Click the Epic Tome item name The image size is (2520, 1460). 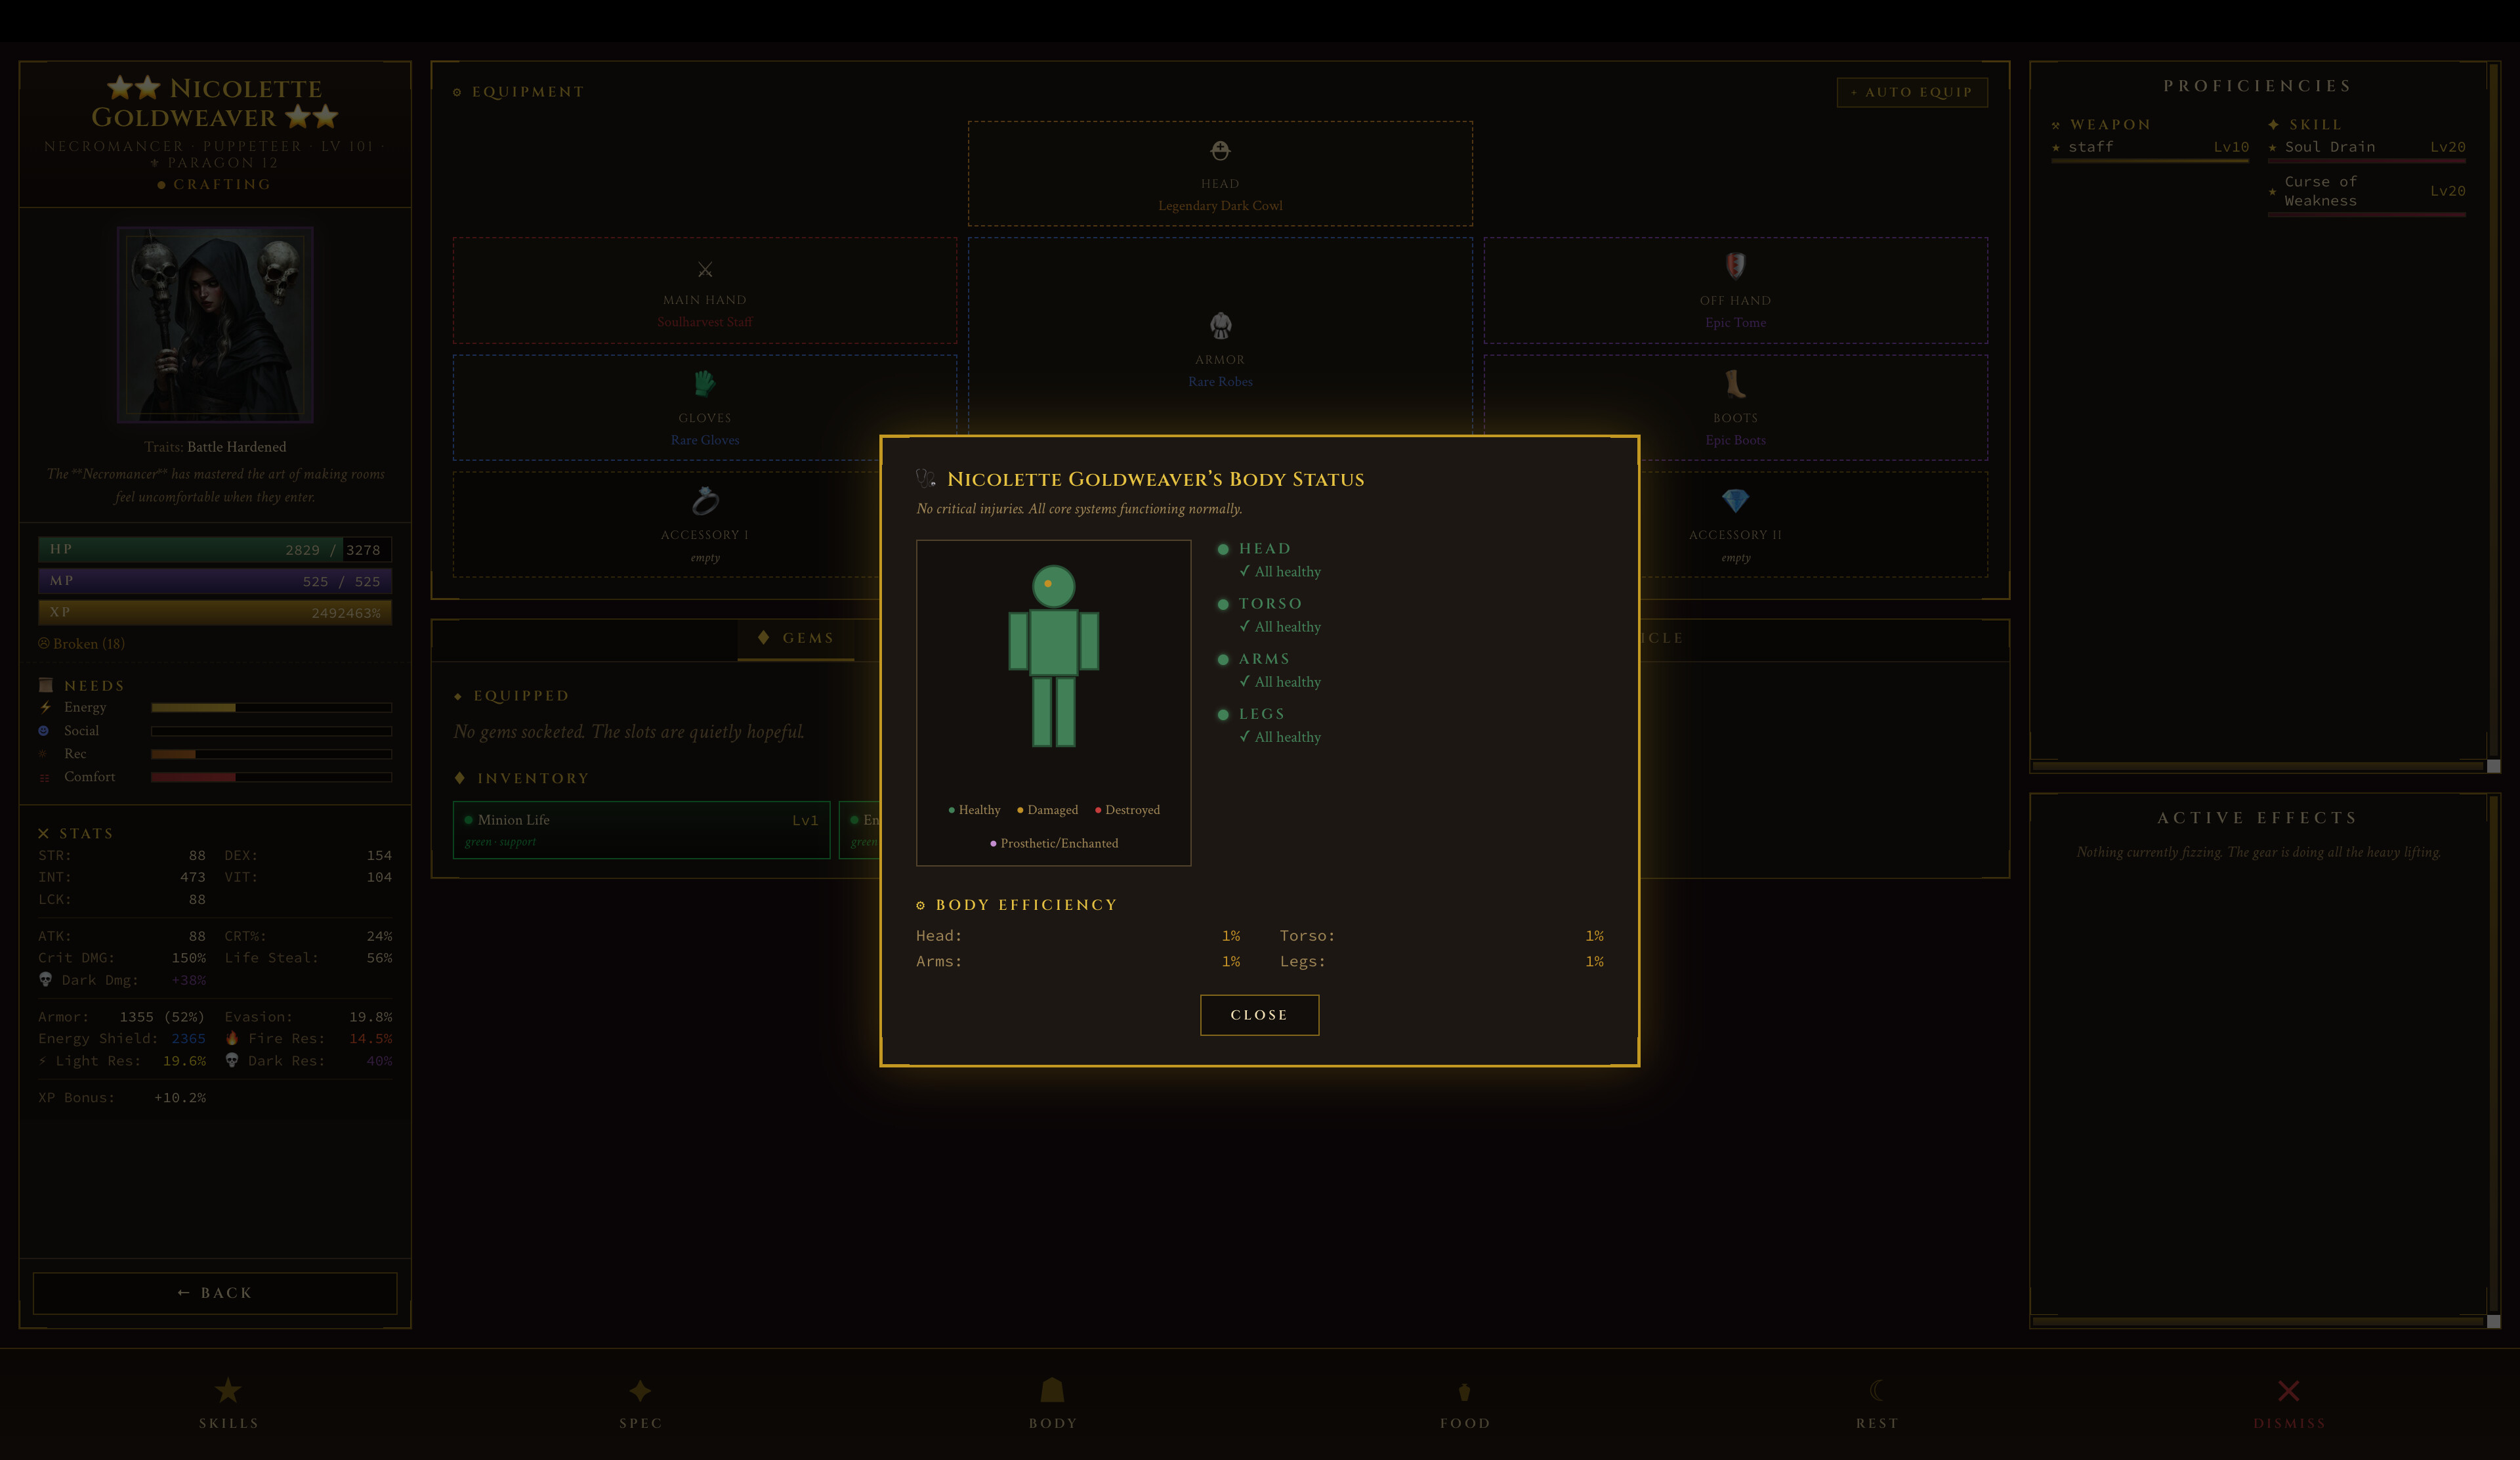pos(1735,323)
